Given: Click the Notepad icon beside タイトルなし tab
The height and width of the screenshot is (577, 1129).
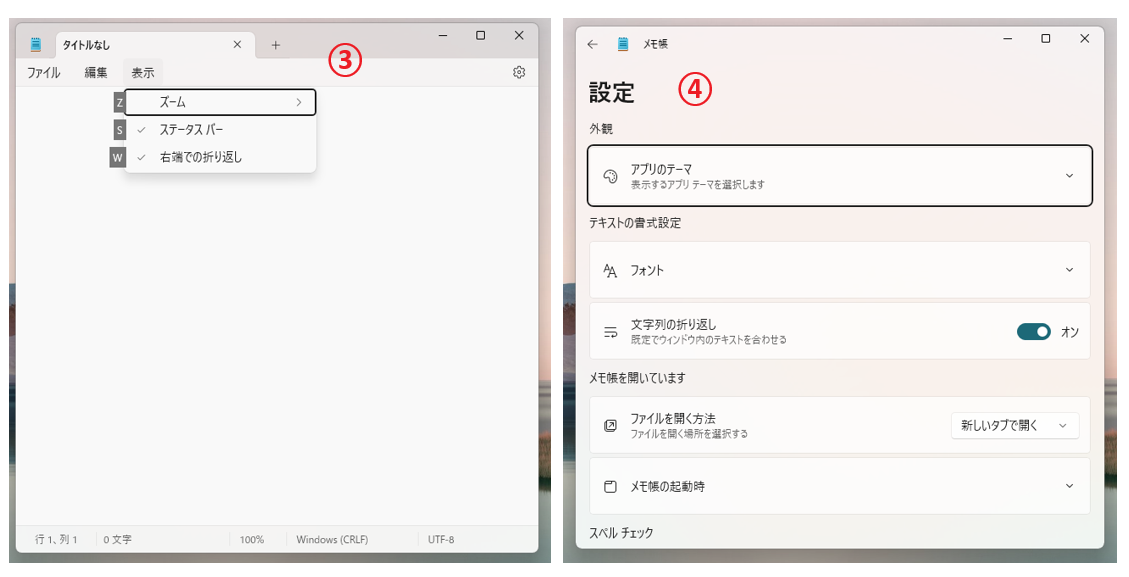Looking at the screenshot, I should tap(37, 45).
